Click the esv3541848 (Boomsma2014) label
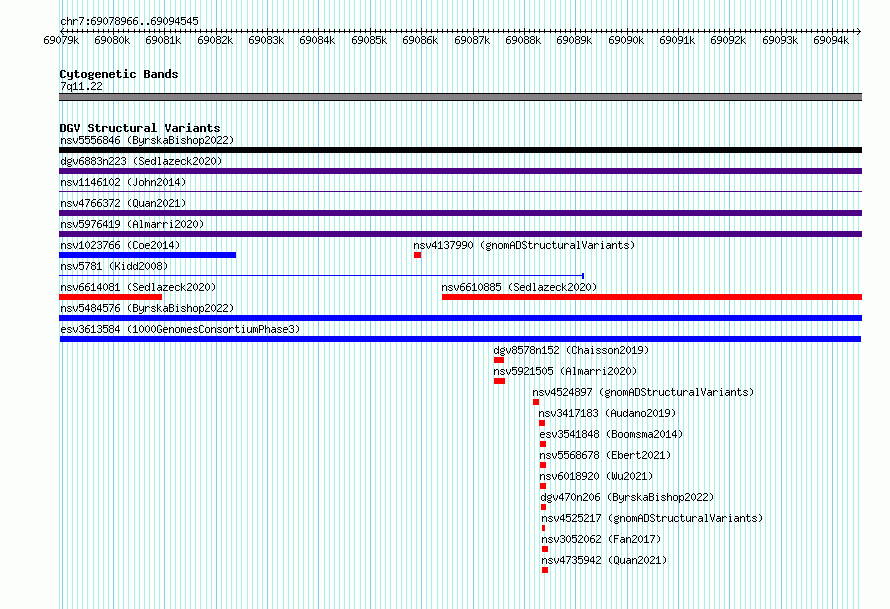Image resolution: width=890 pixels, height=609 pixels. tap(611, 434)
